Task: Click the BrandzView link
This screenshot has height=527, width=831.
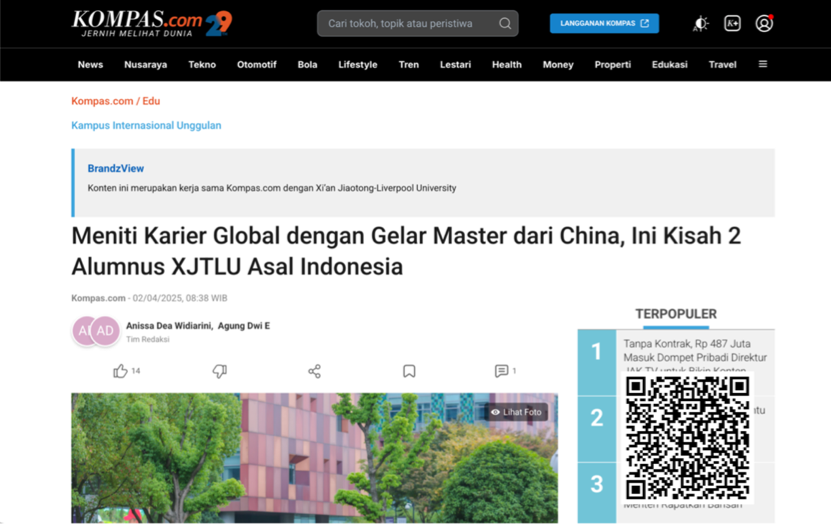Action: pyautogui.click(x=116, y=168)
